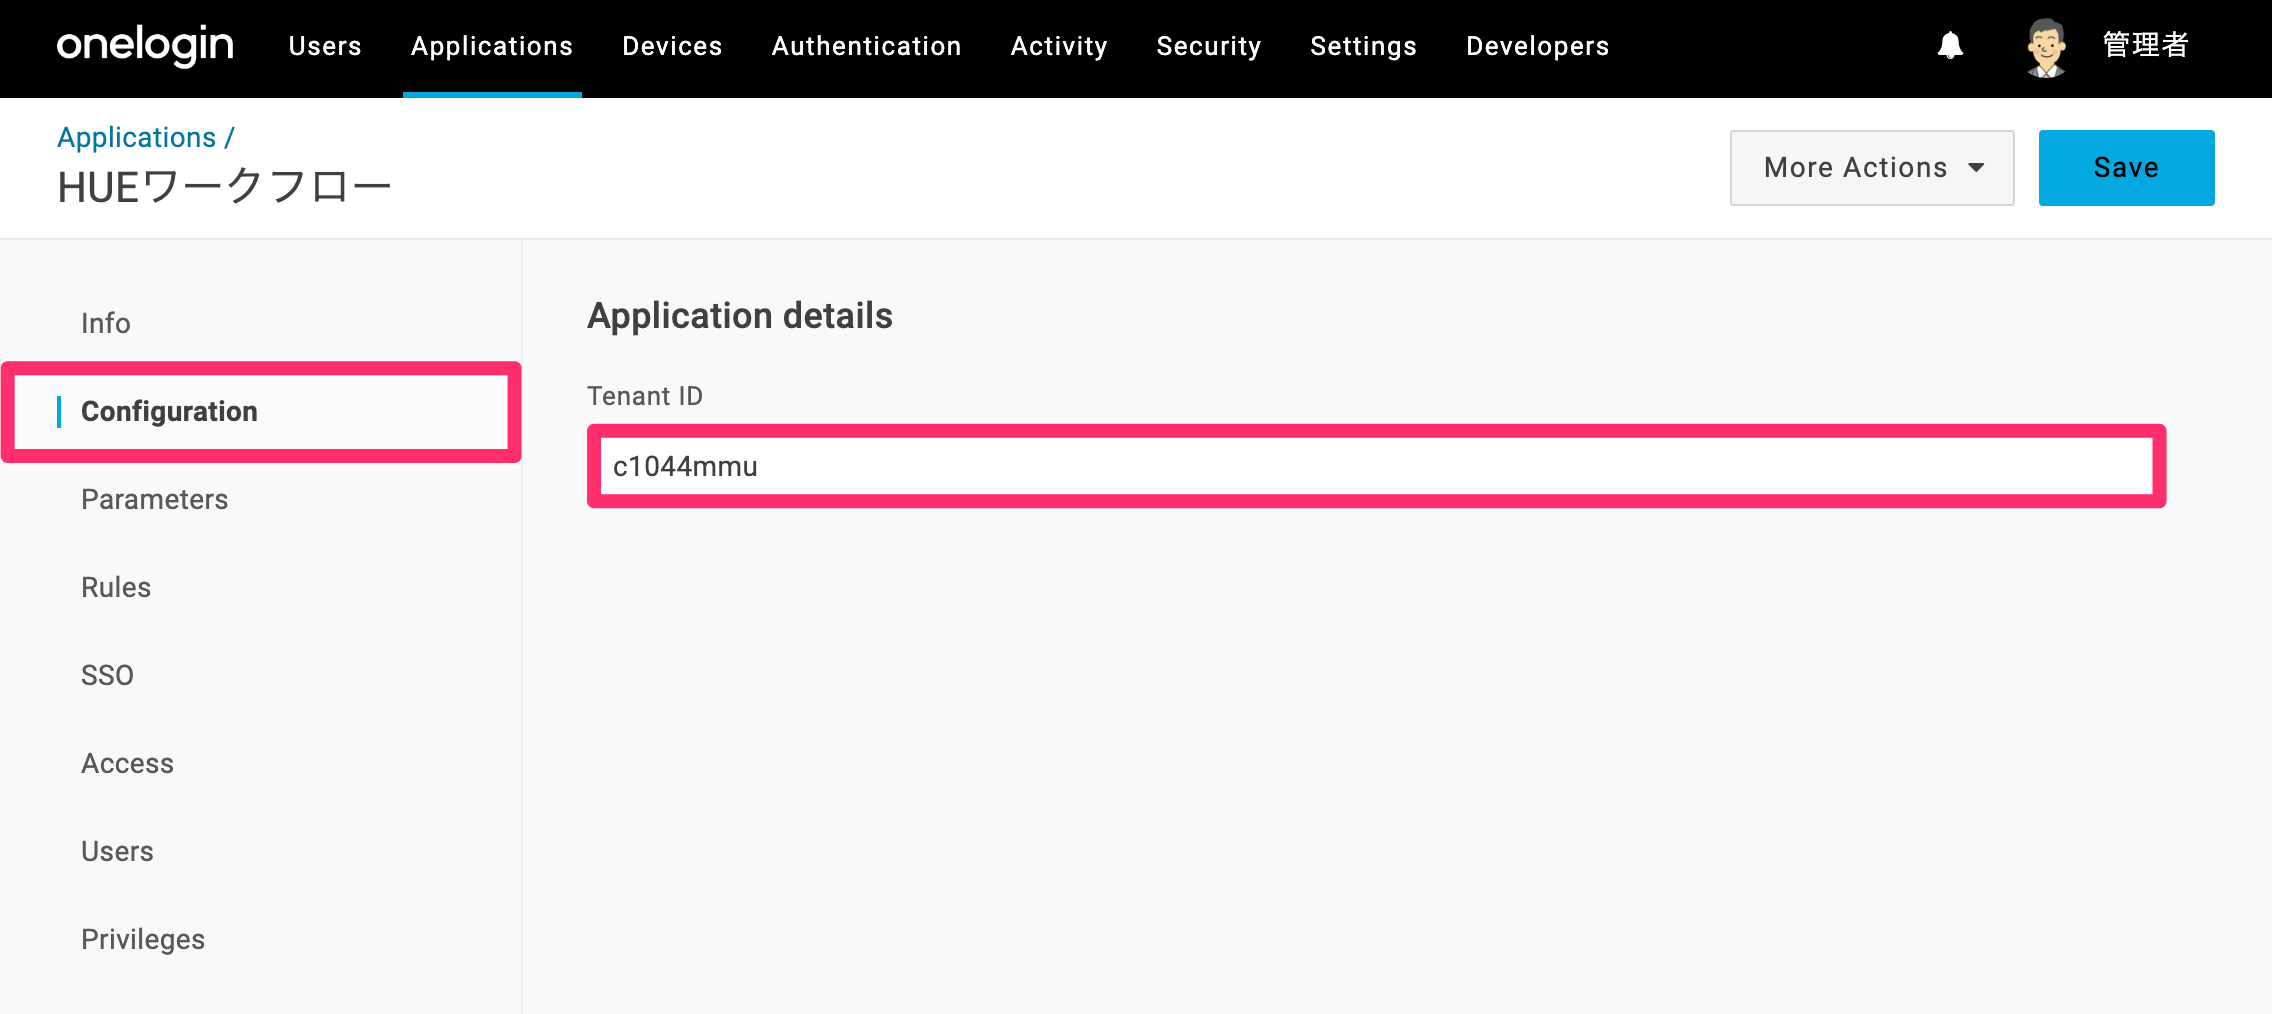This screenshot has width=2272, height=1014.
Task: Click the HUEワークフロー application title
Action: [224, 187]
